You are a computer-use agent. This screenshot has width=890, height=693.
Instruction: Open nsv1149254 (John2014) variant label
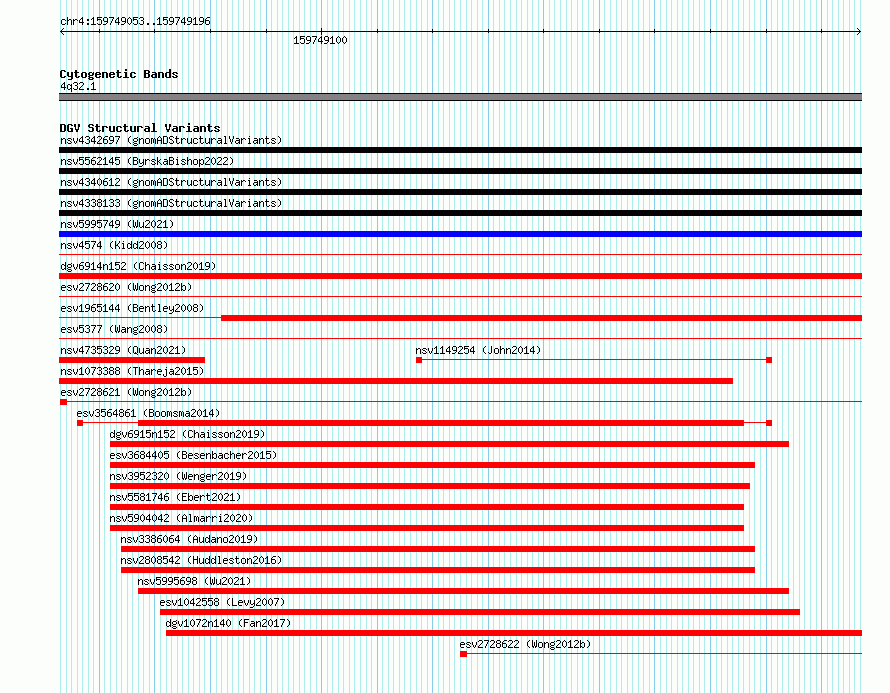click(478, 350)
